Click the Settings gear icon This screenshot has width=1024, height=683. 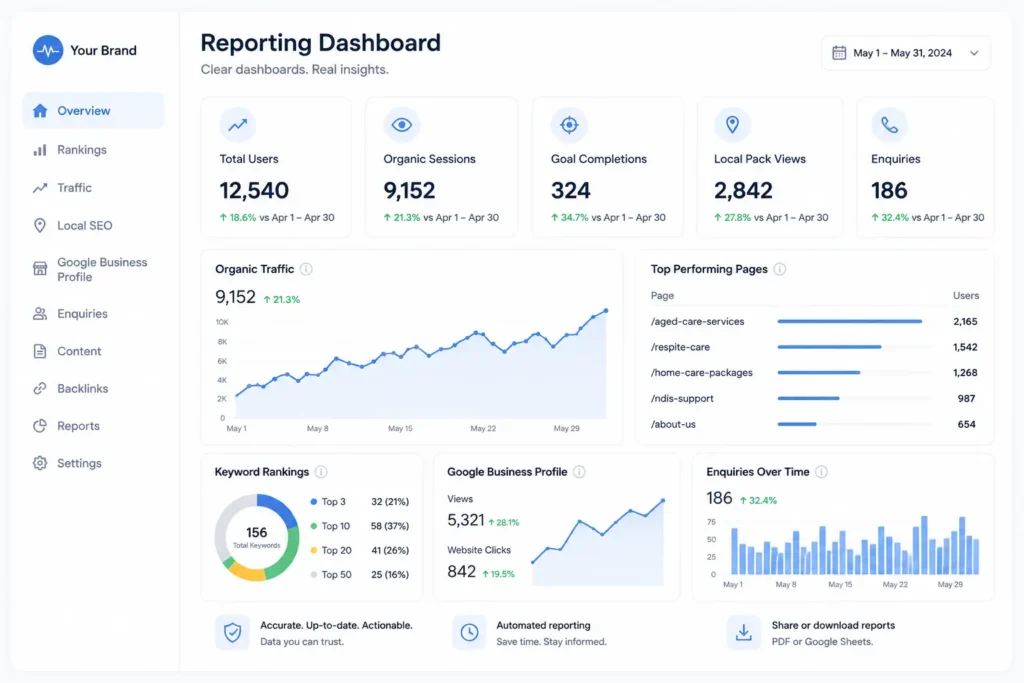(40, 463)
